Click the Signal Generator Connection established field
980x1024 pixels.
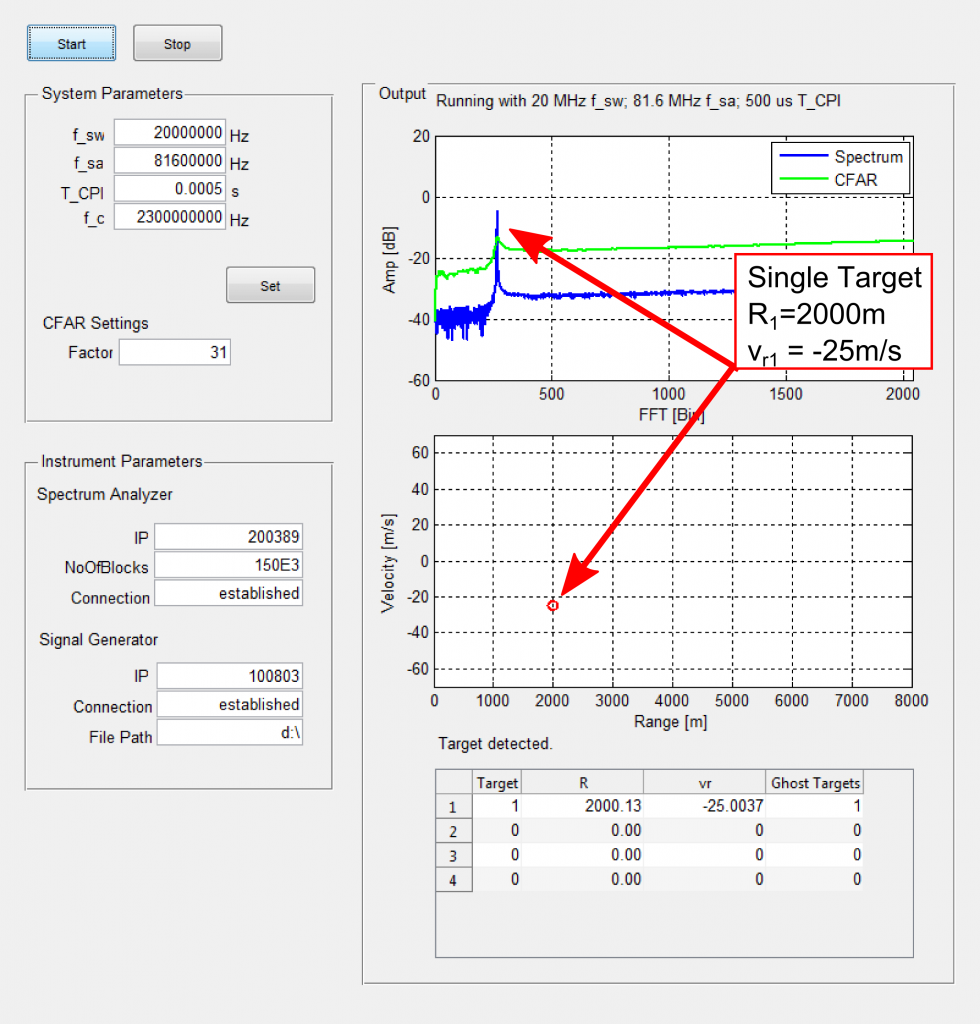[228, 705]
